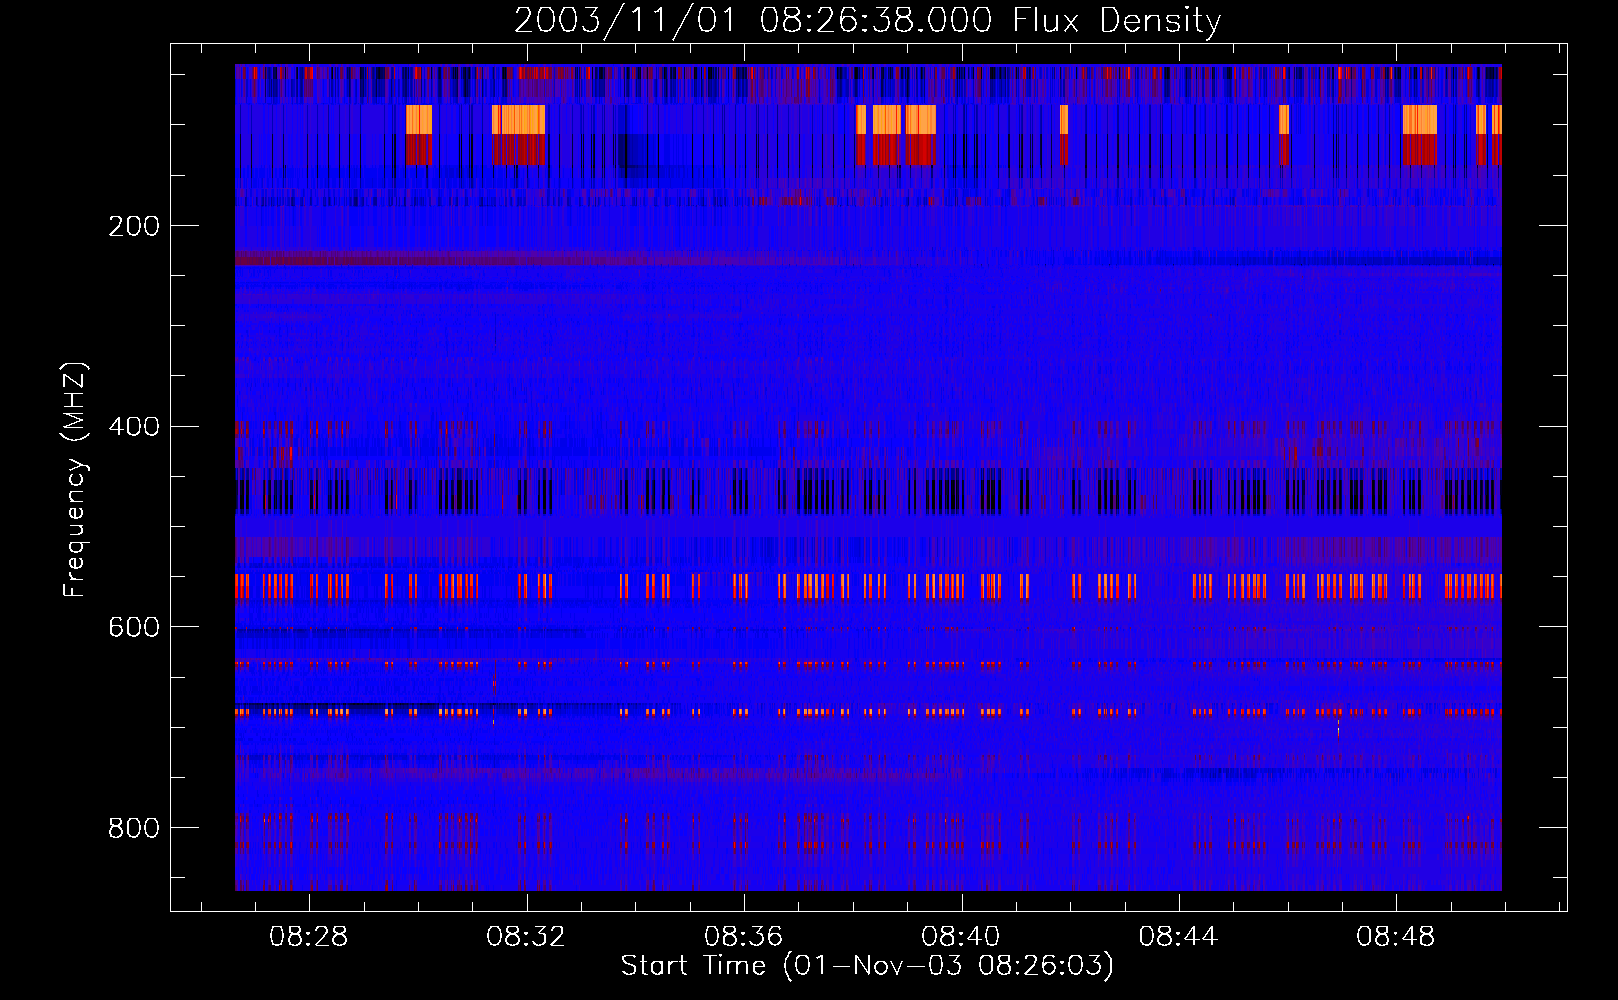Image resolution: width=1618 pixels, height=1000 pixels.
Task: Click the 08:36 time tick label
Action: pyautogui.click(x=743, y=937)
